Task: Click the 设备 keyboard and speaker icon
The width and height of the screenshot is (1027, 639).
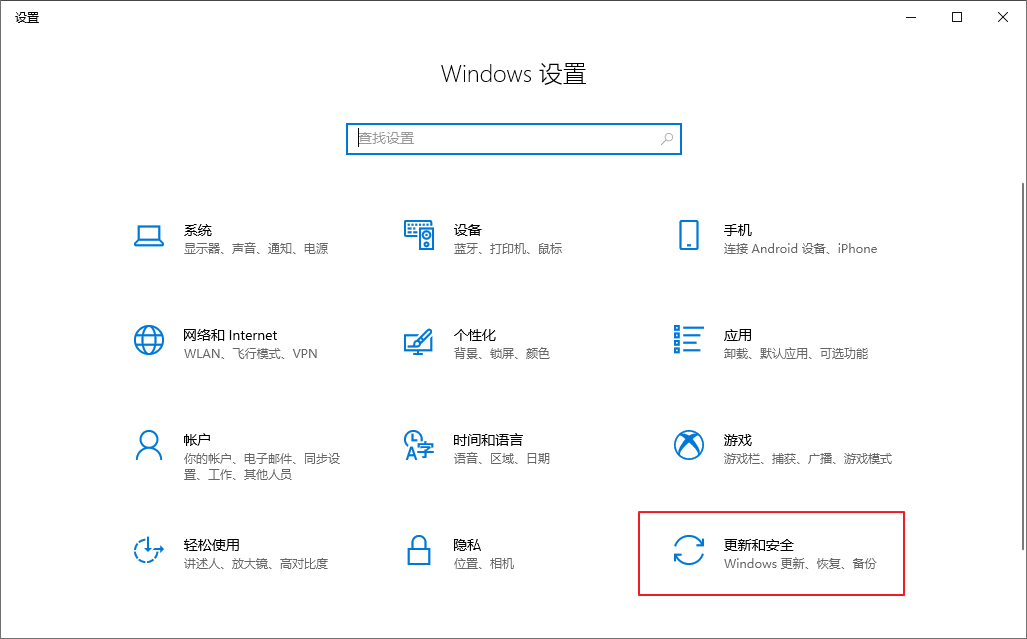Action: (419, 235)
